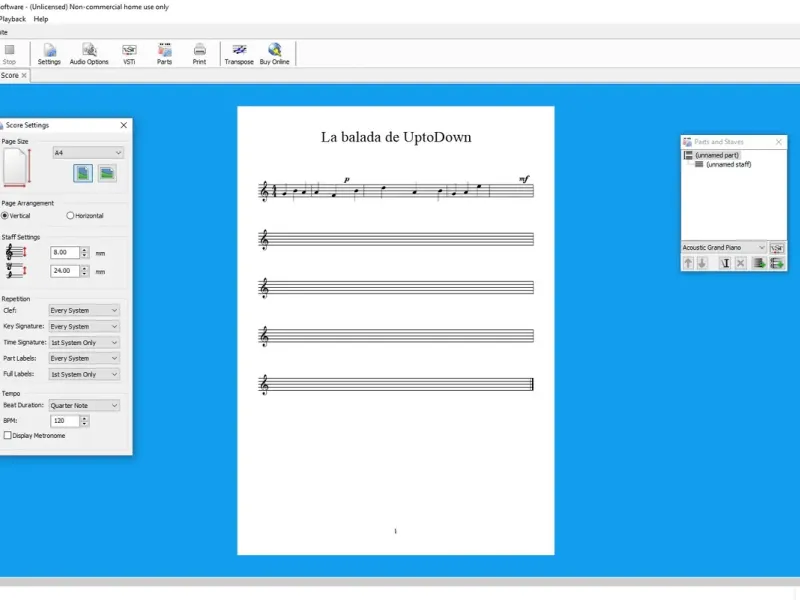Viewport: 800px width, 600px height.
Task: Open the A4 page size dropdown
Action: (88, 153)
